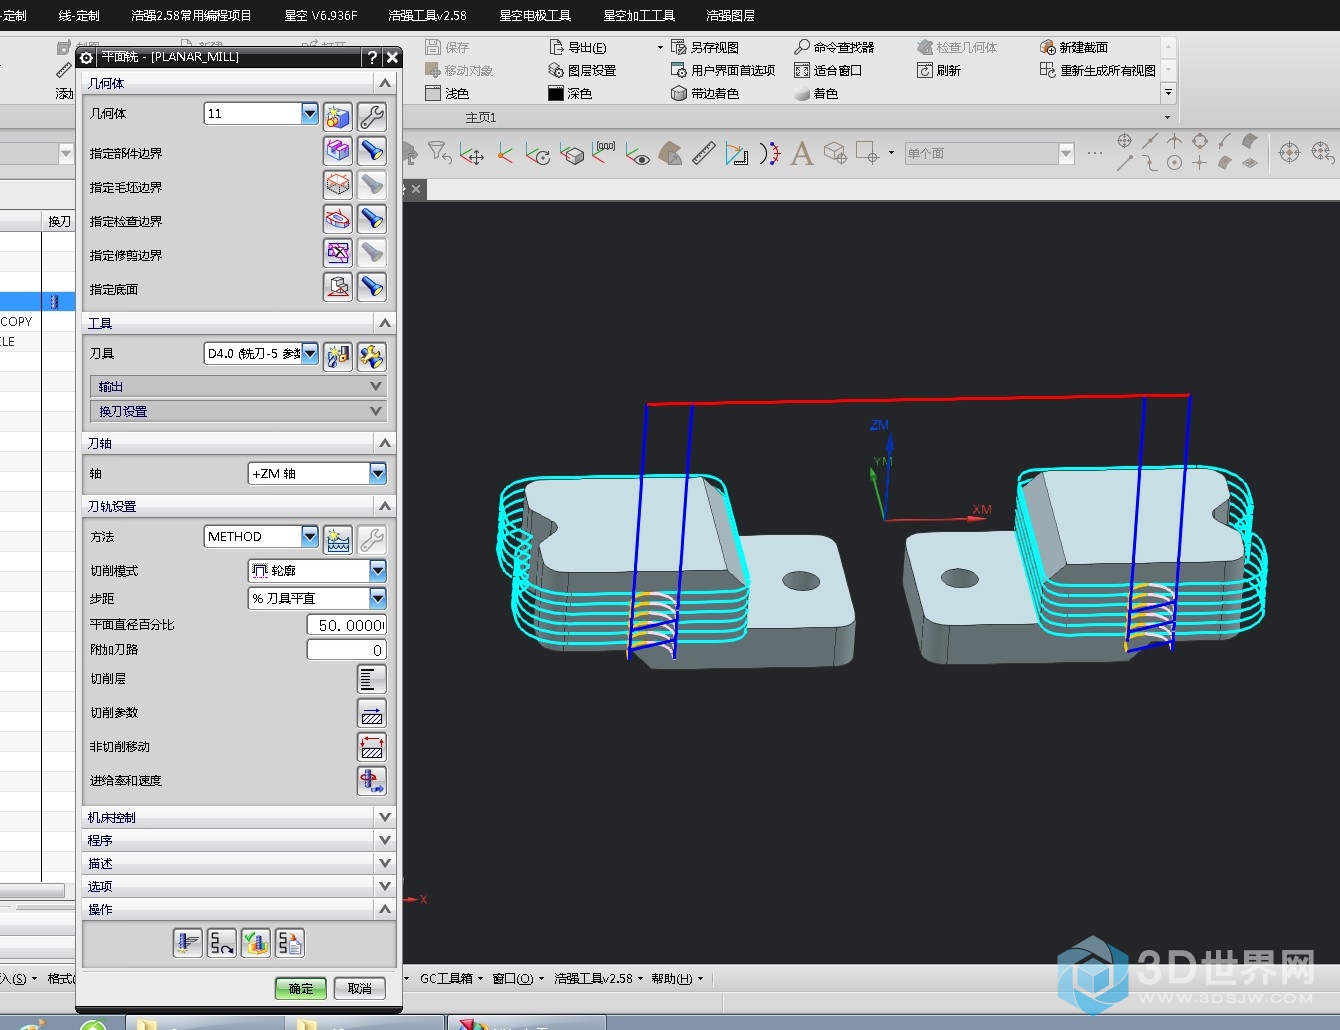Viewport: 1340px width, 1030px height.
Task: Open the 浩强2.58常用编程项目 menu
Action: point(192,15)
